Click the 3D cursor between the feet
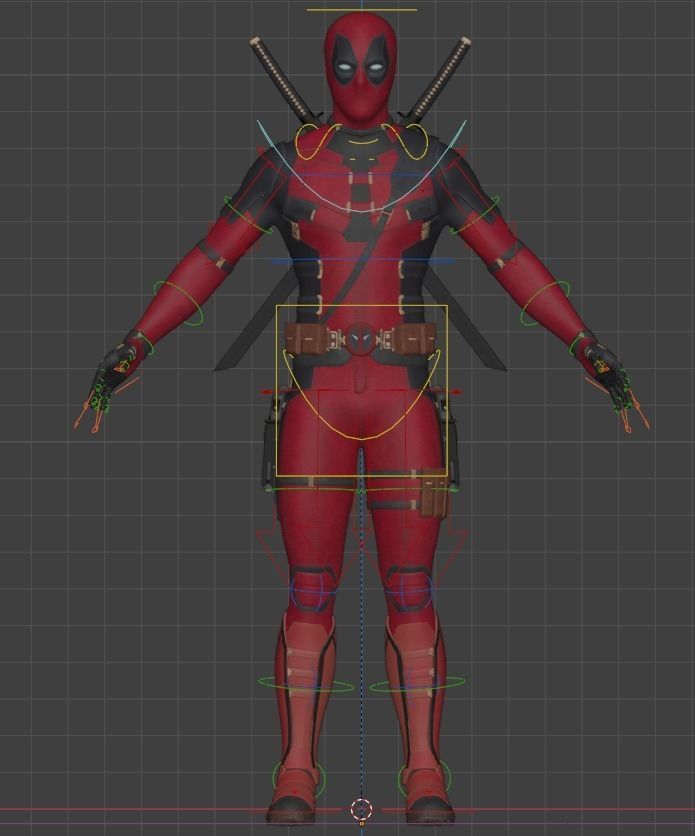This screenshot has height=836, width=695. click(x=361, y=809)
